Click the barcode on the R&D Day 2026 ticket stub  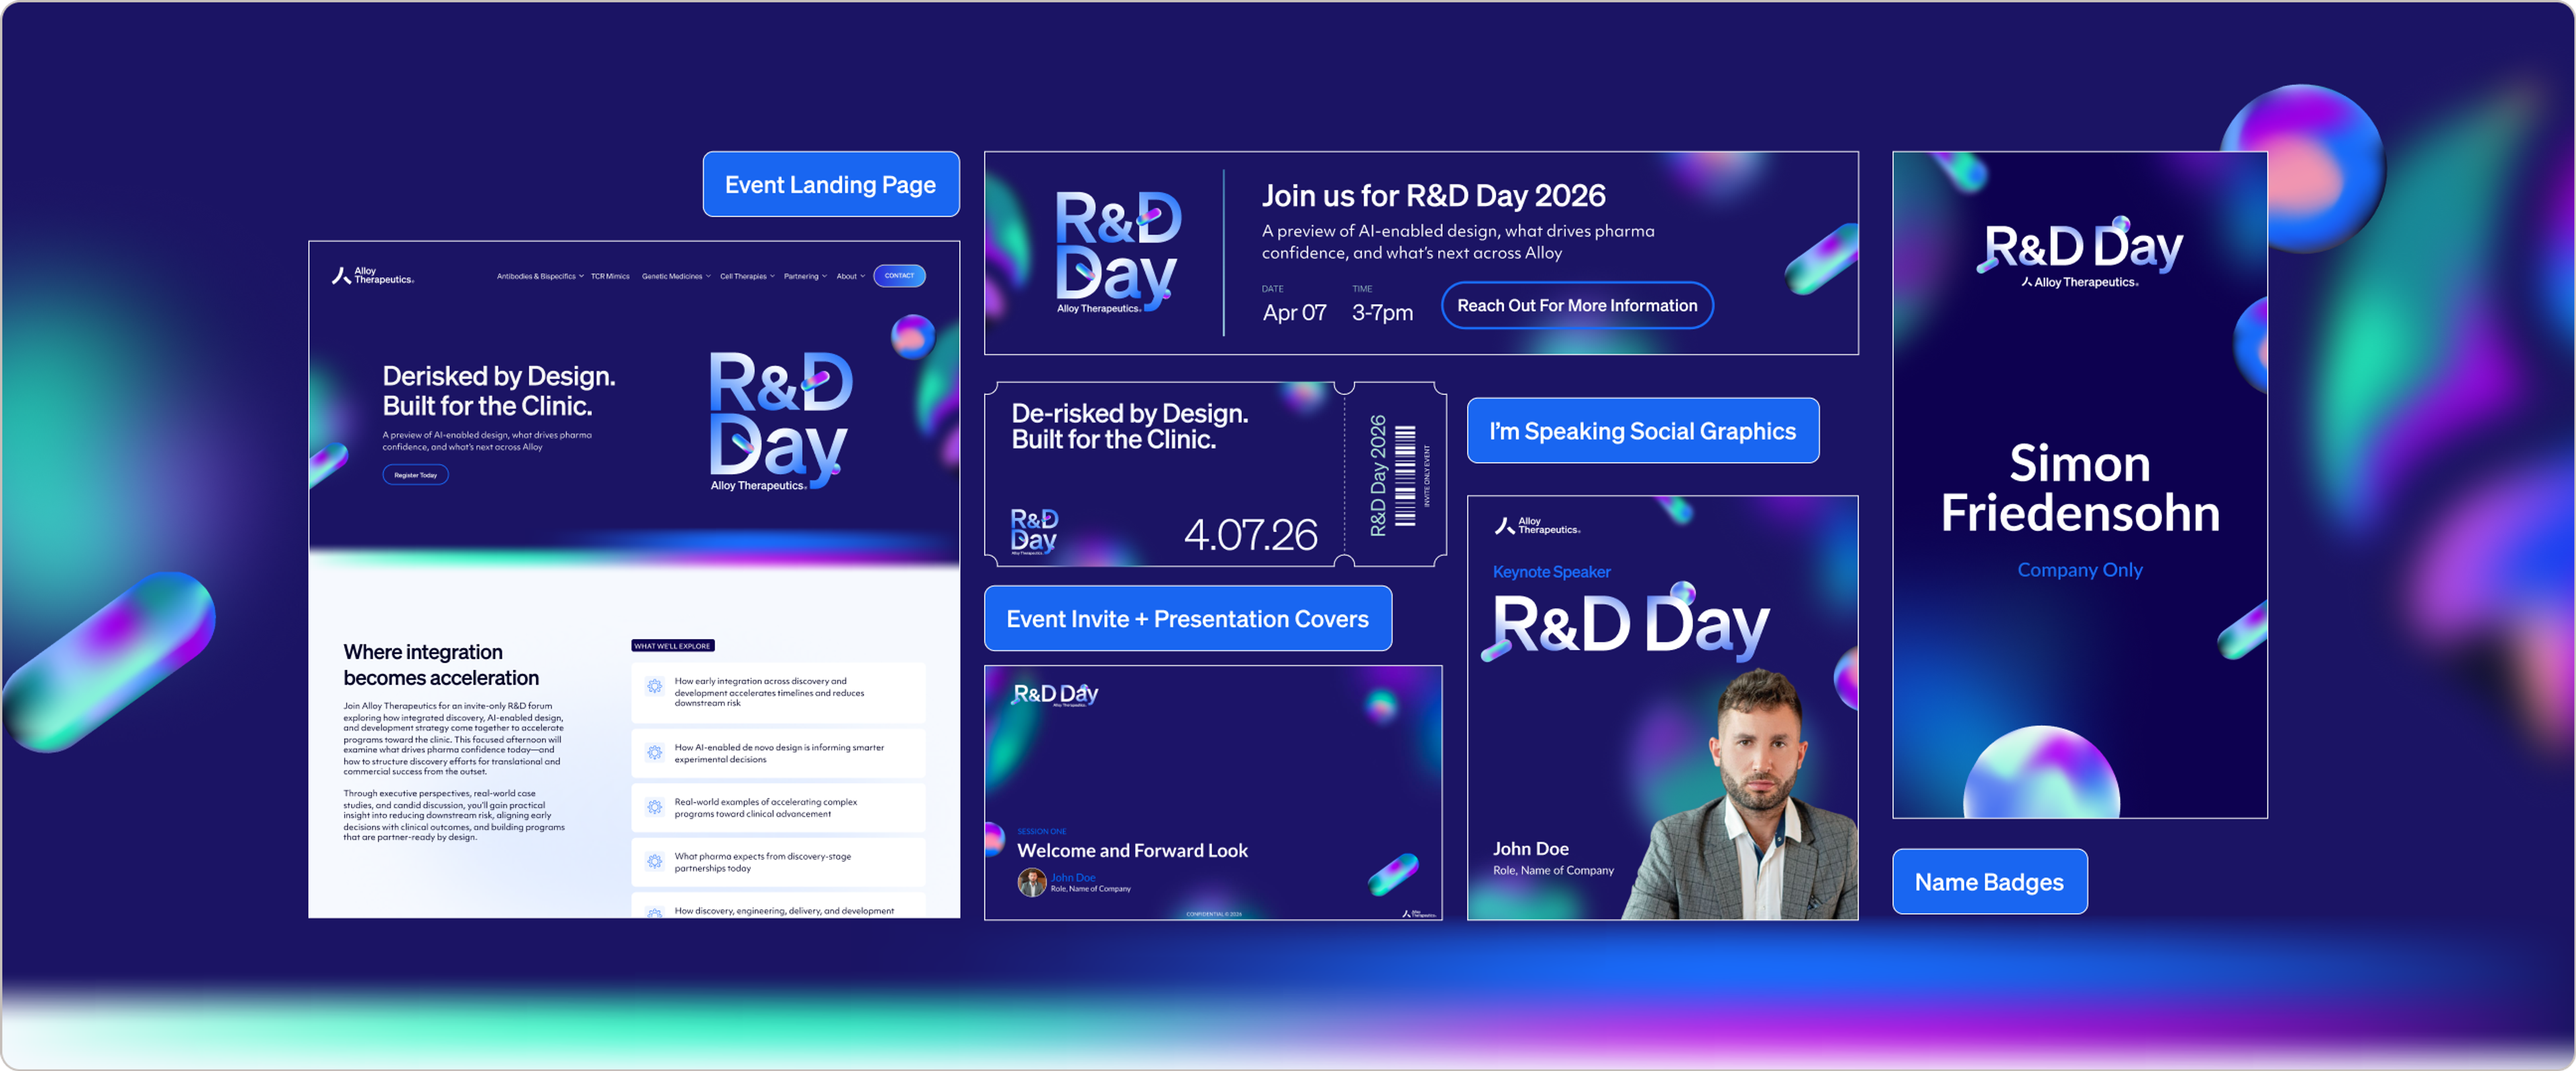pyautogui.click(x=1405, y=475)
